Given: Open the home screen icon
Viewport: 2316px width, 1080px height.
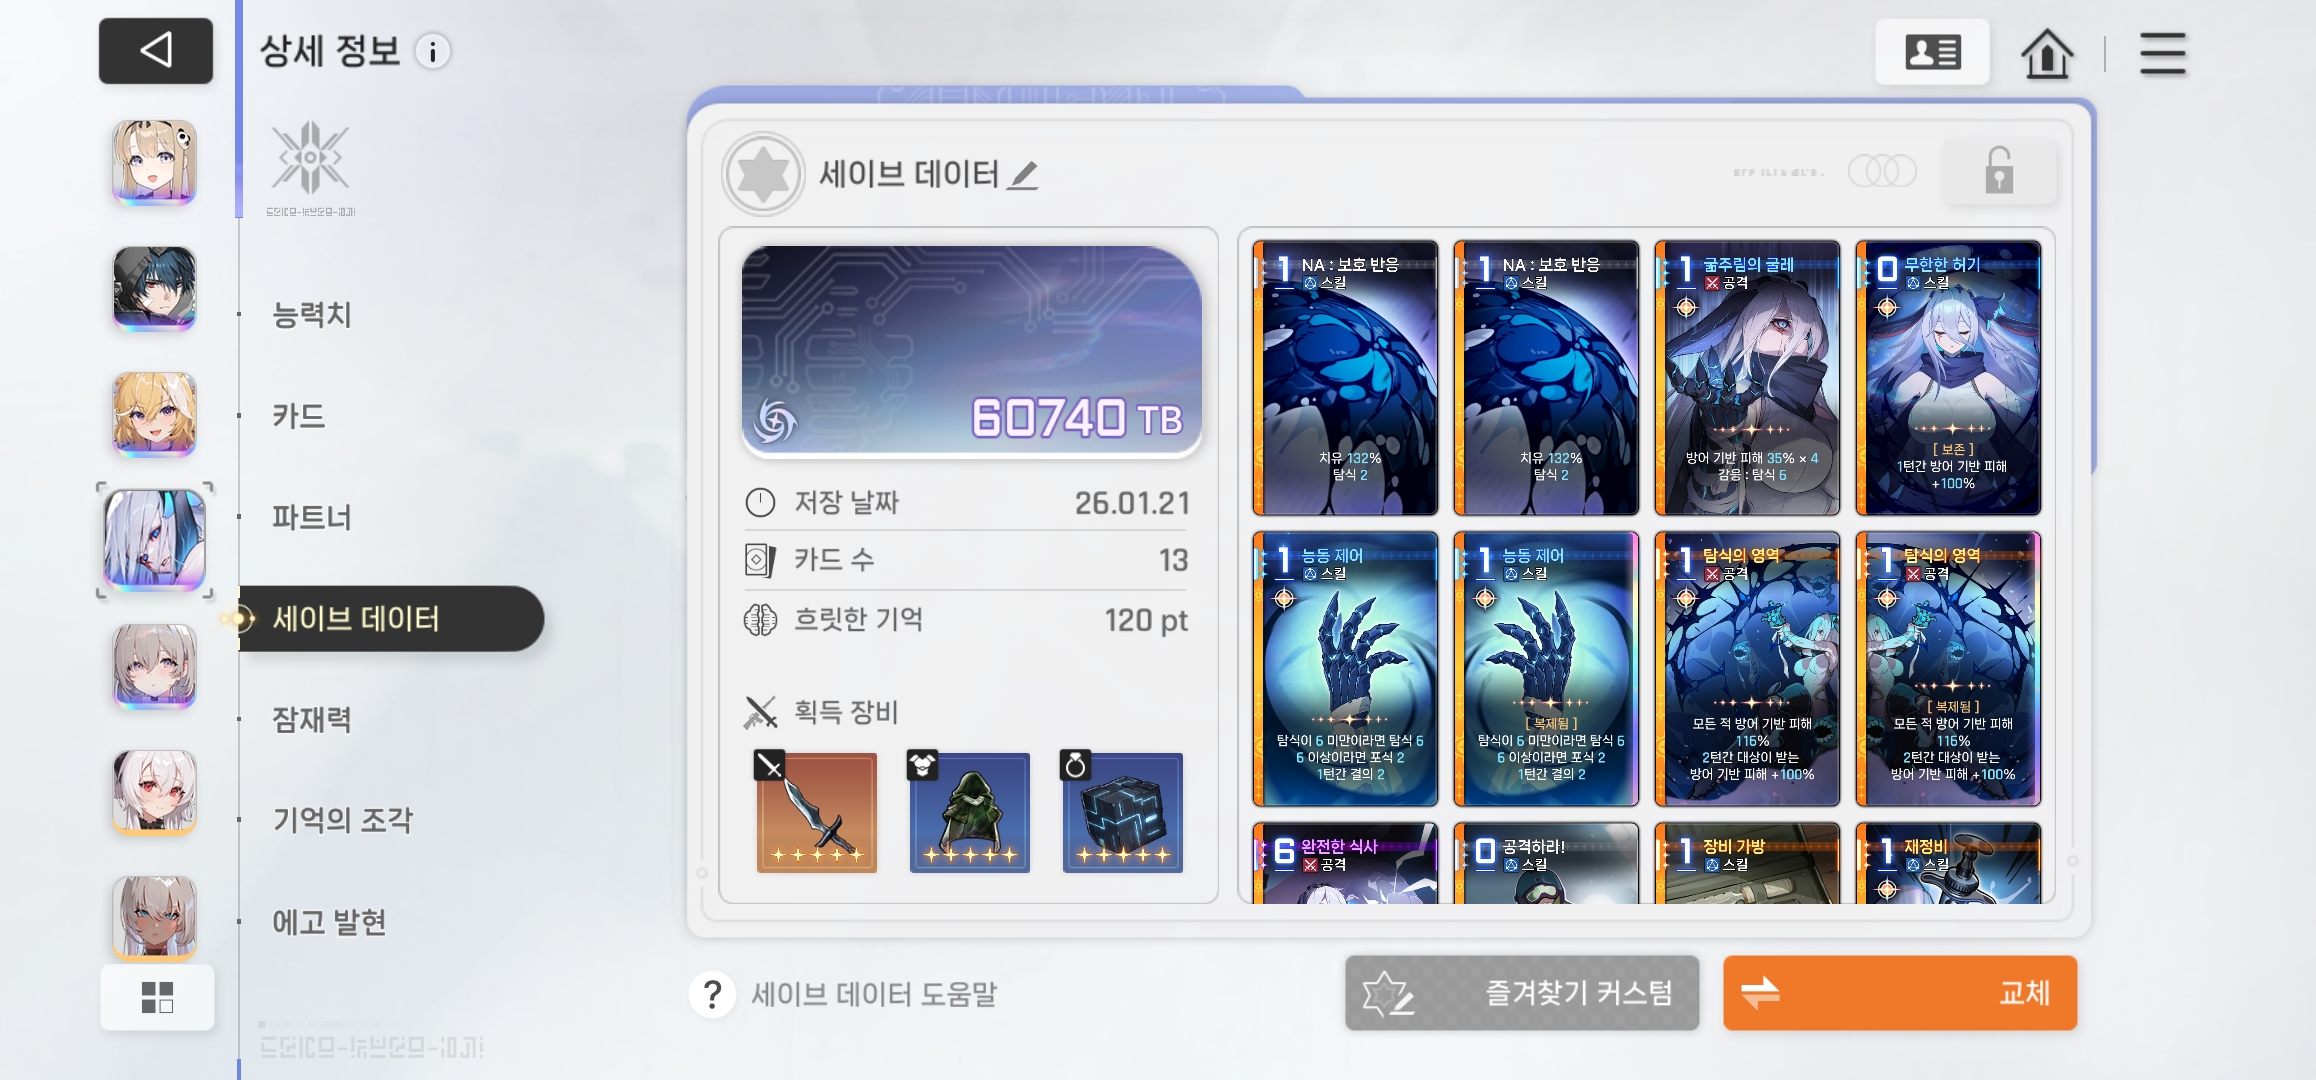Looking at the screenshot, I should tap(2047, 53).
